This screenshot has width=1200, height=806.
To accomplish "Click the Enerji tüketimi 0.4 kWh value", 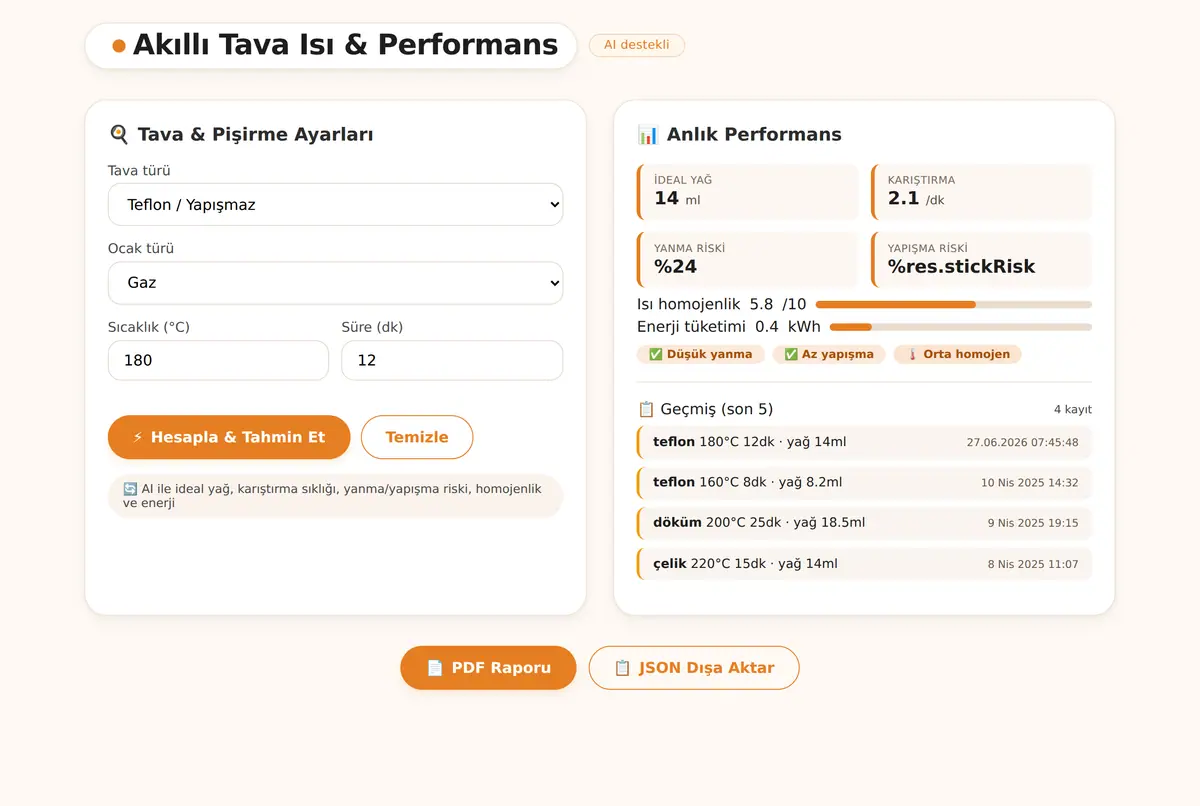I will 788,327.
